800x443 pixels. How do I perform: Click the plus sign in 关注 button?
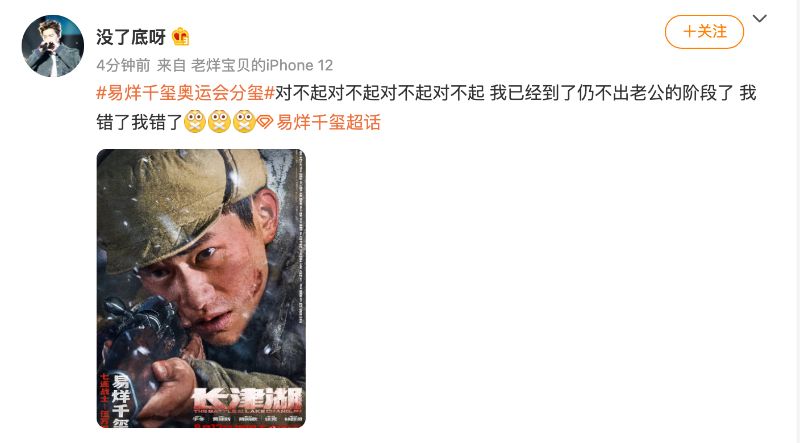pos(689,32)
